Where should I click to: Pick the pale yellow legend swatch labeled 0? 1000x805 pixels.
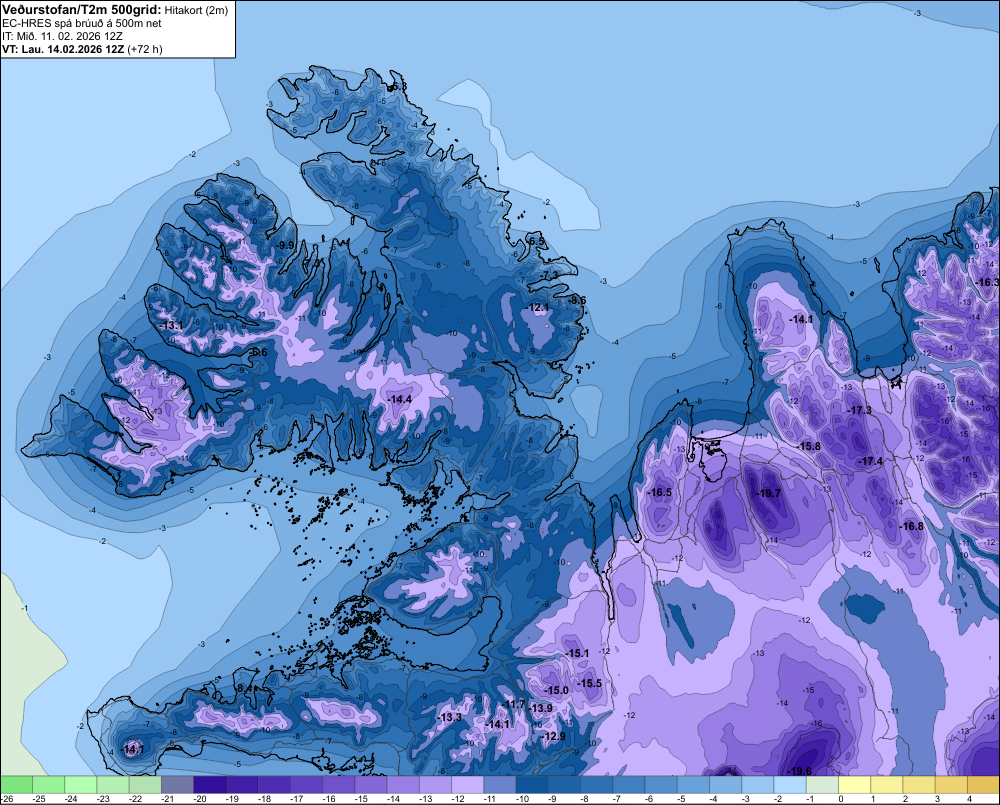click(x=854, y=784)
